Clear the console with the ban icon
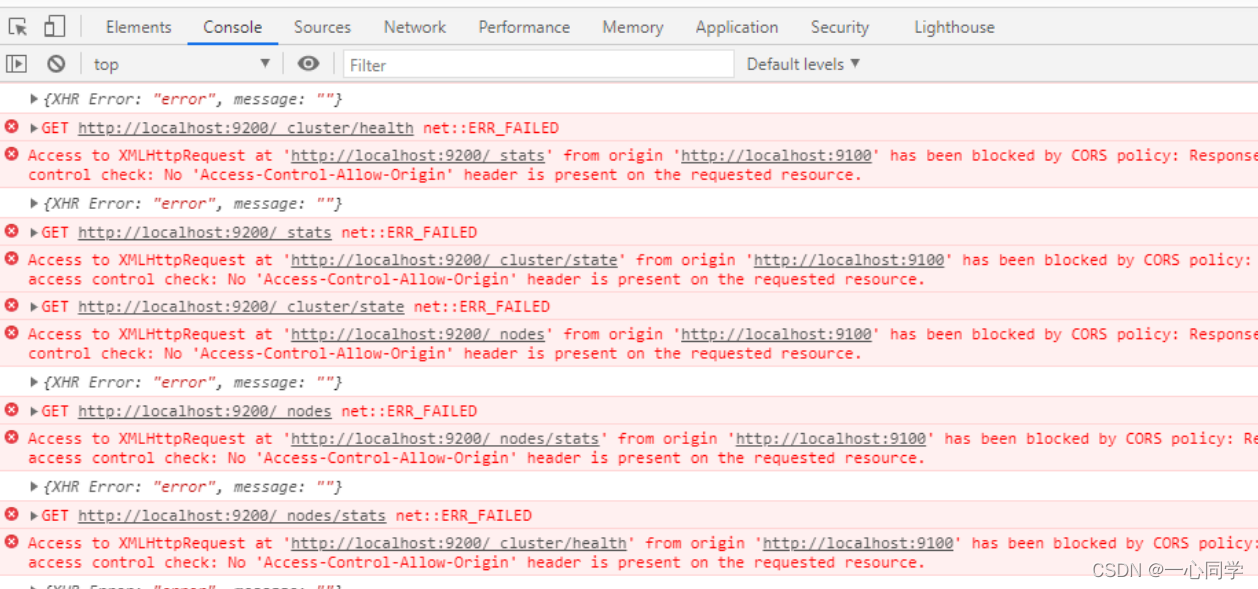1258x589 pixels. [x=56, y=64]
